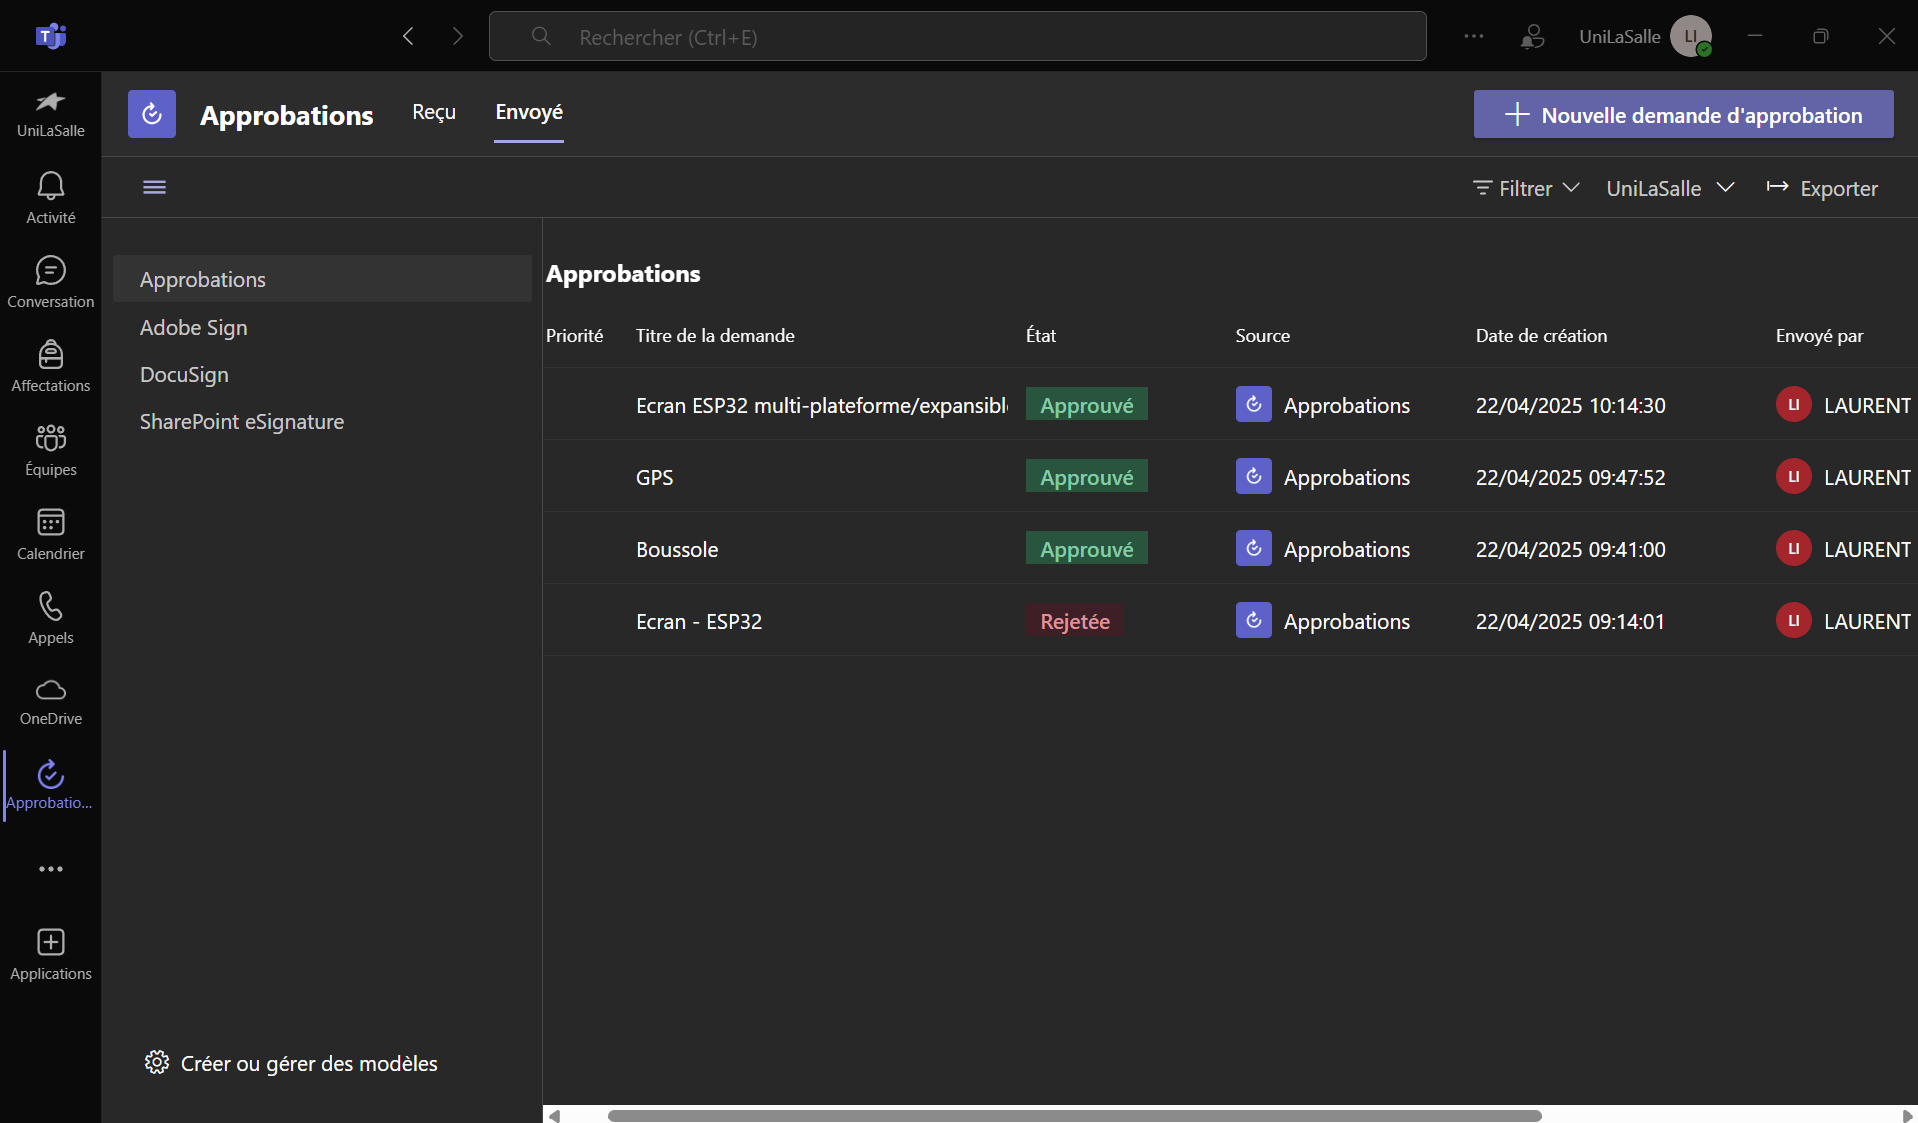Toggle the hamburger navigation panel
This screenshot has height=1123, width=1918.
coord(154,187)
